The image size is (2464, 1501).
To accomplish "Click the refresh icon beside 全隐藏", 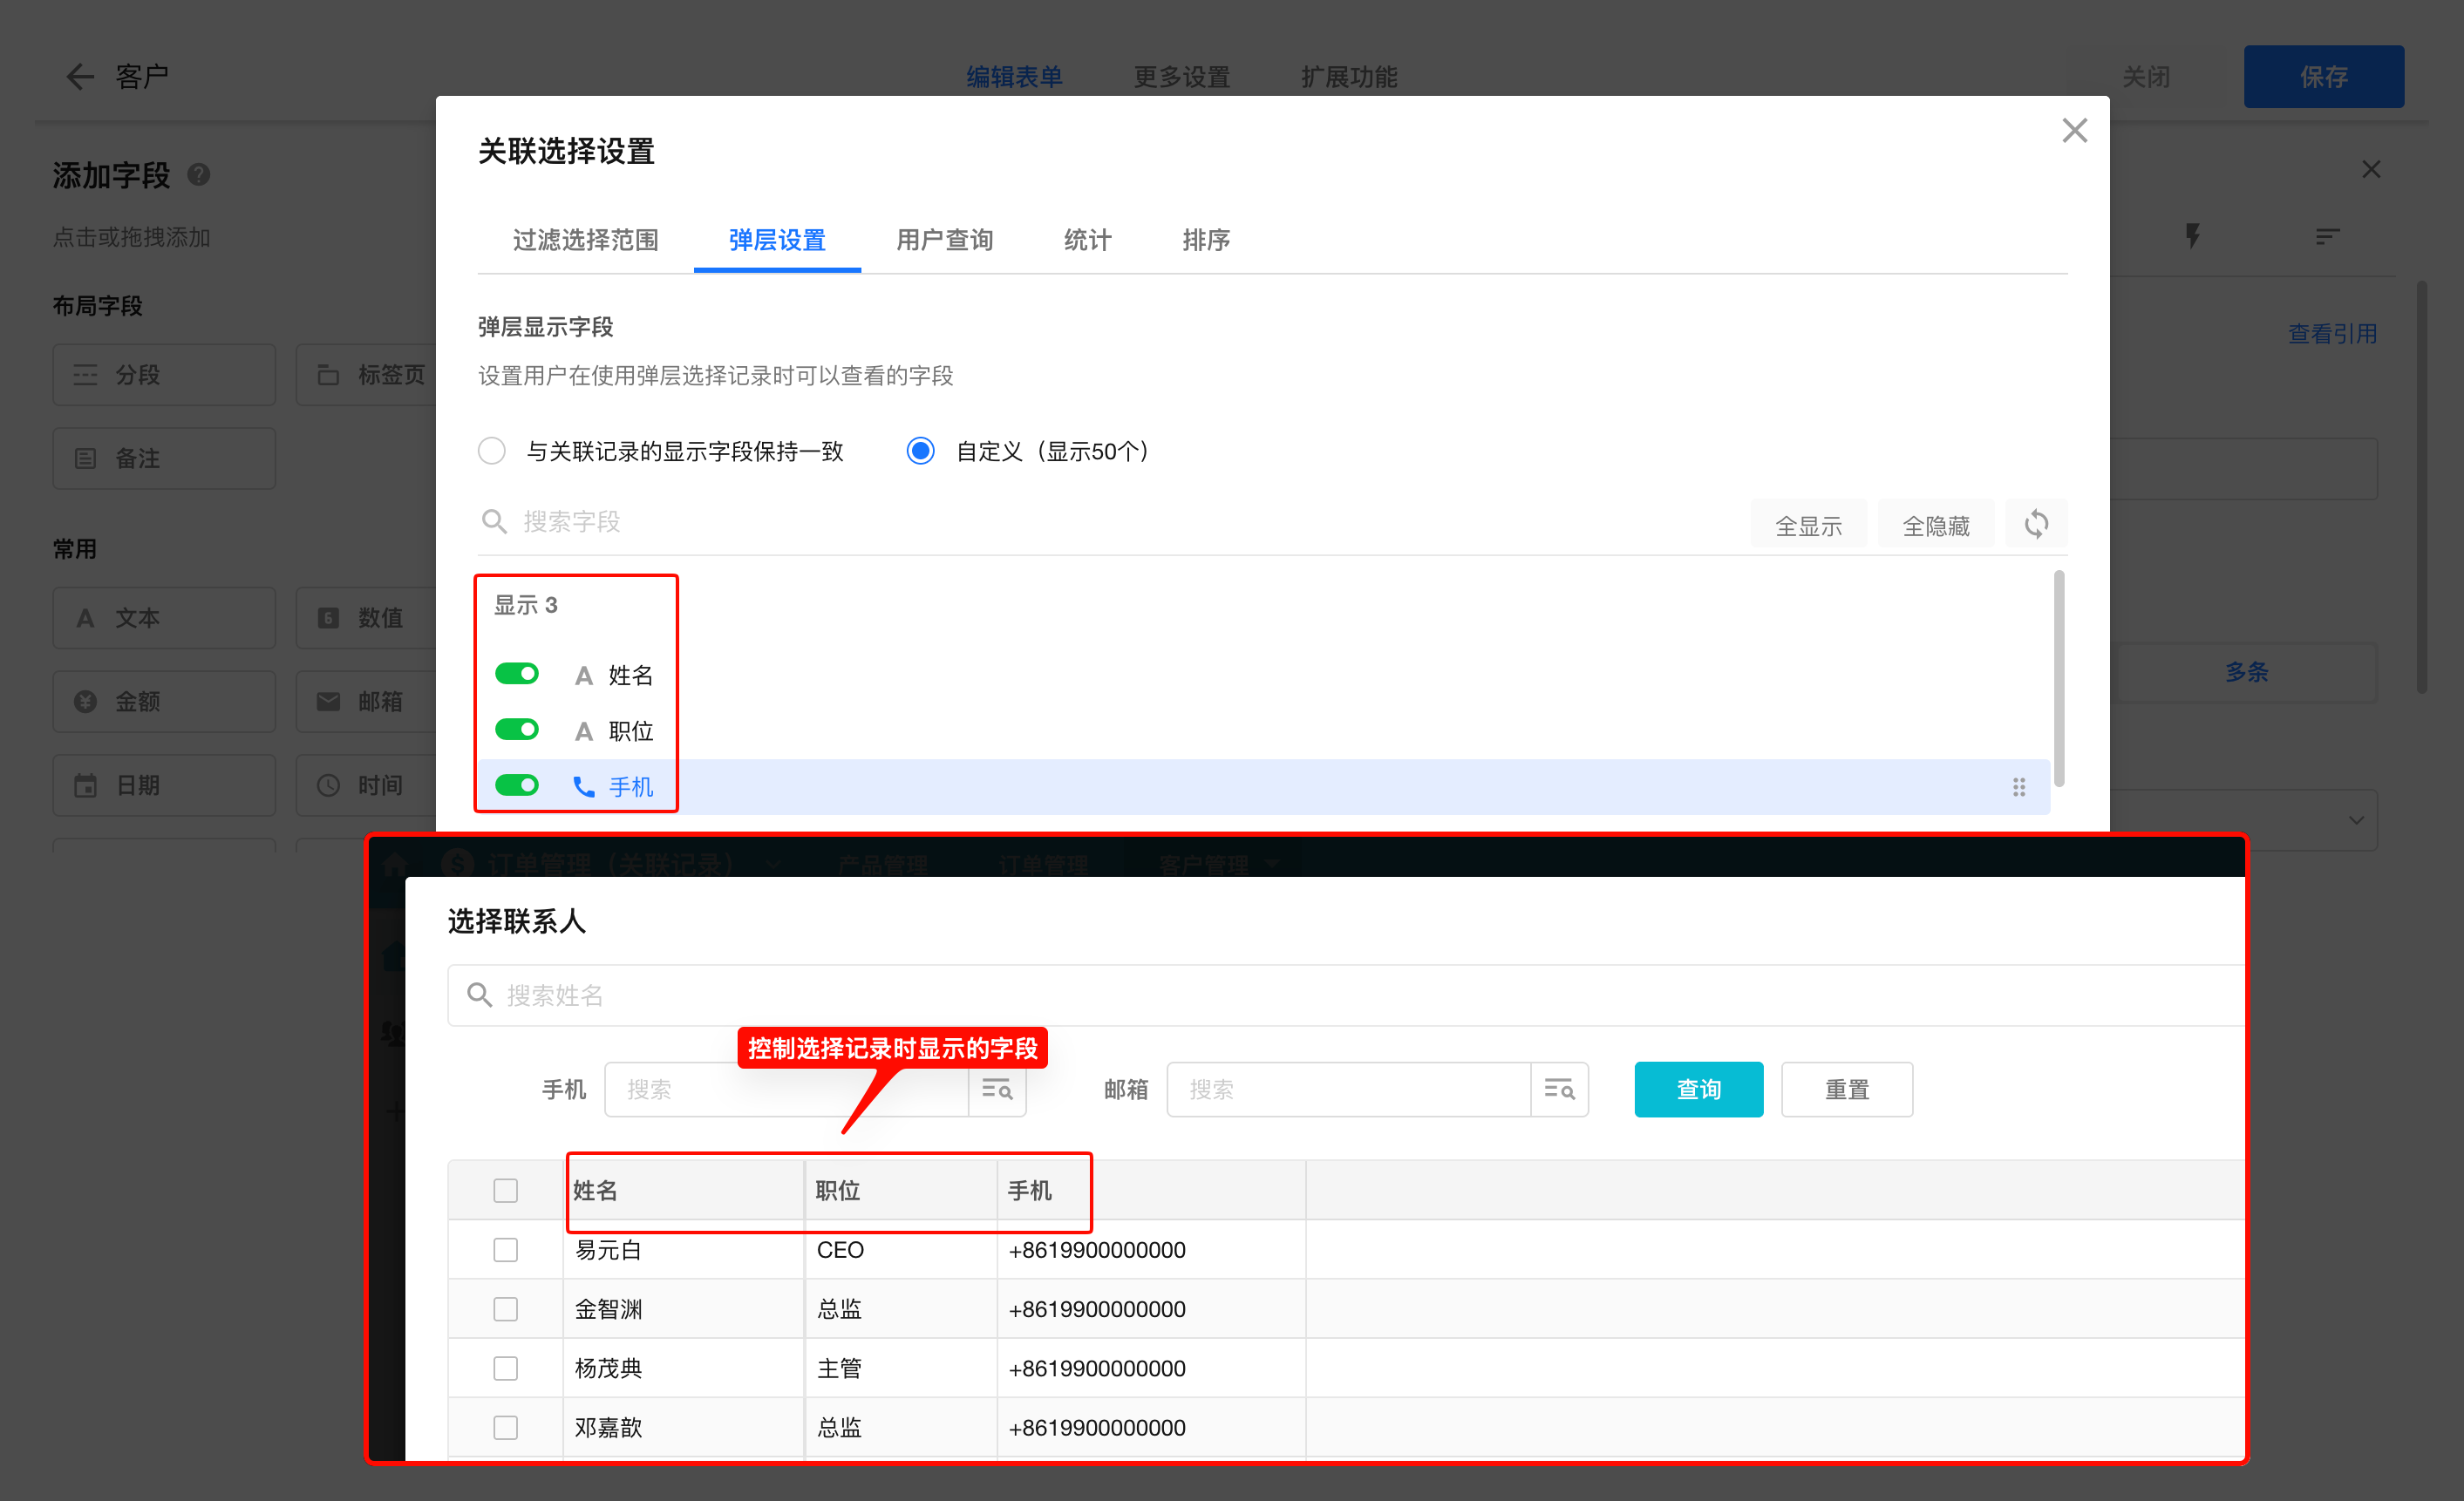I will click(x=2035, y=524).
